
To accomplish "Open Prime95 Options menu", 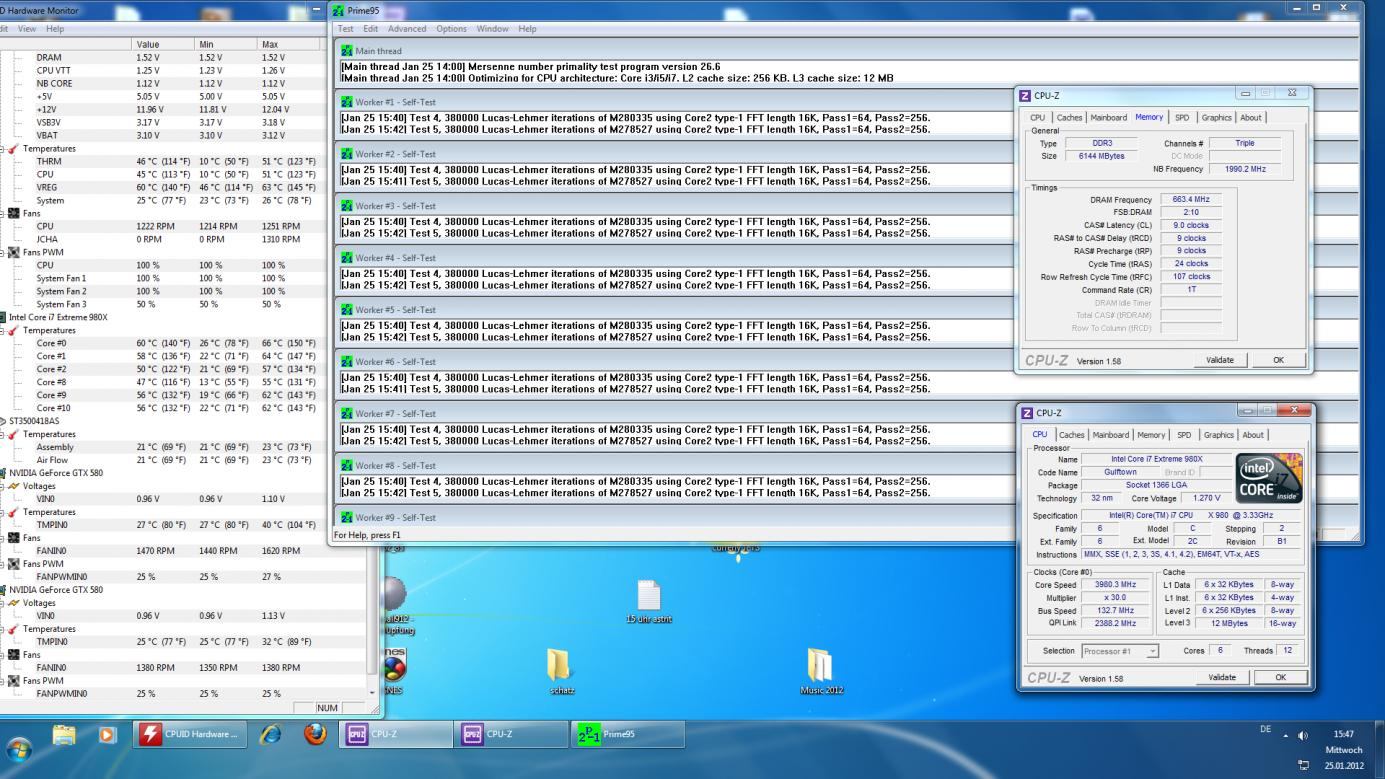I will coord(451,29).
